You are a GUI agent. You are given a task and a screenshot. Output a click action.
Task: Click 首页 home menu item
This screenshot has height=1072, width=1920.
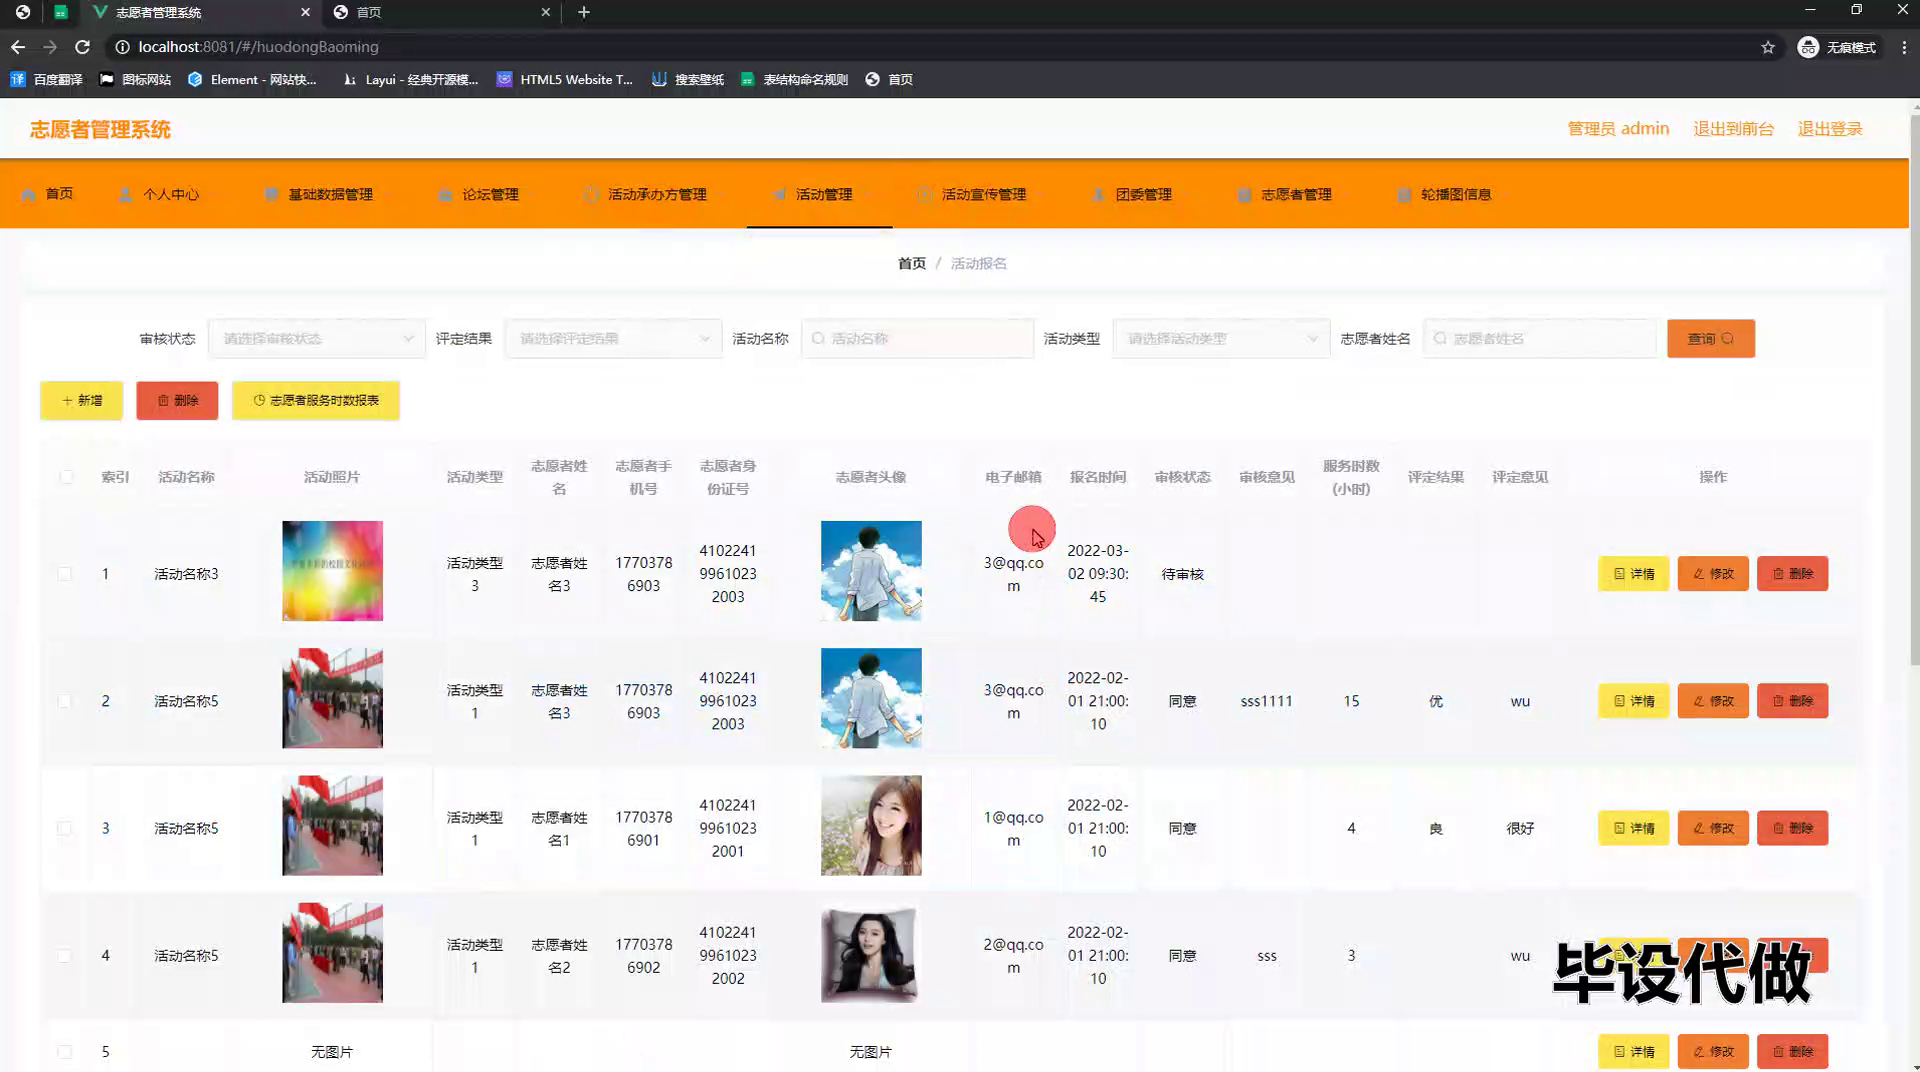[47, 194]
